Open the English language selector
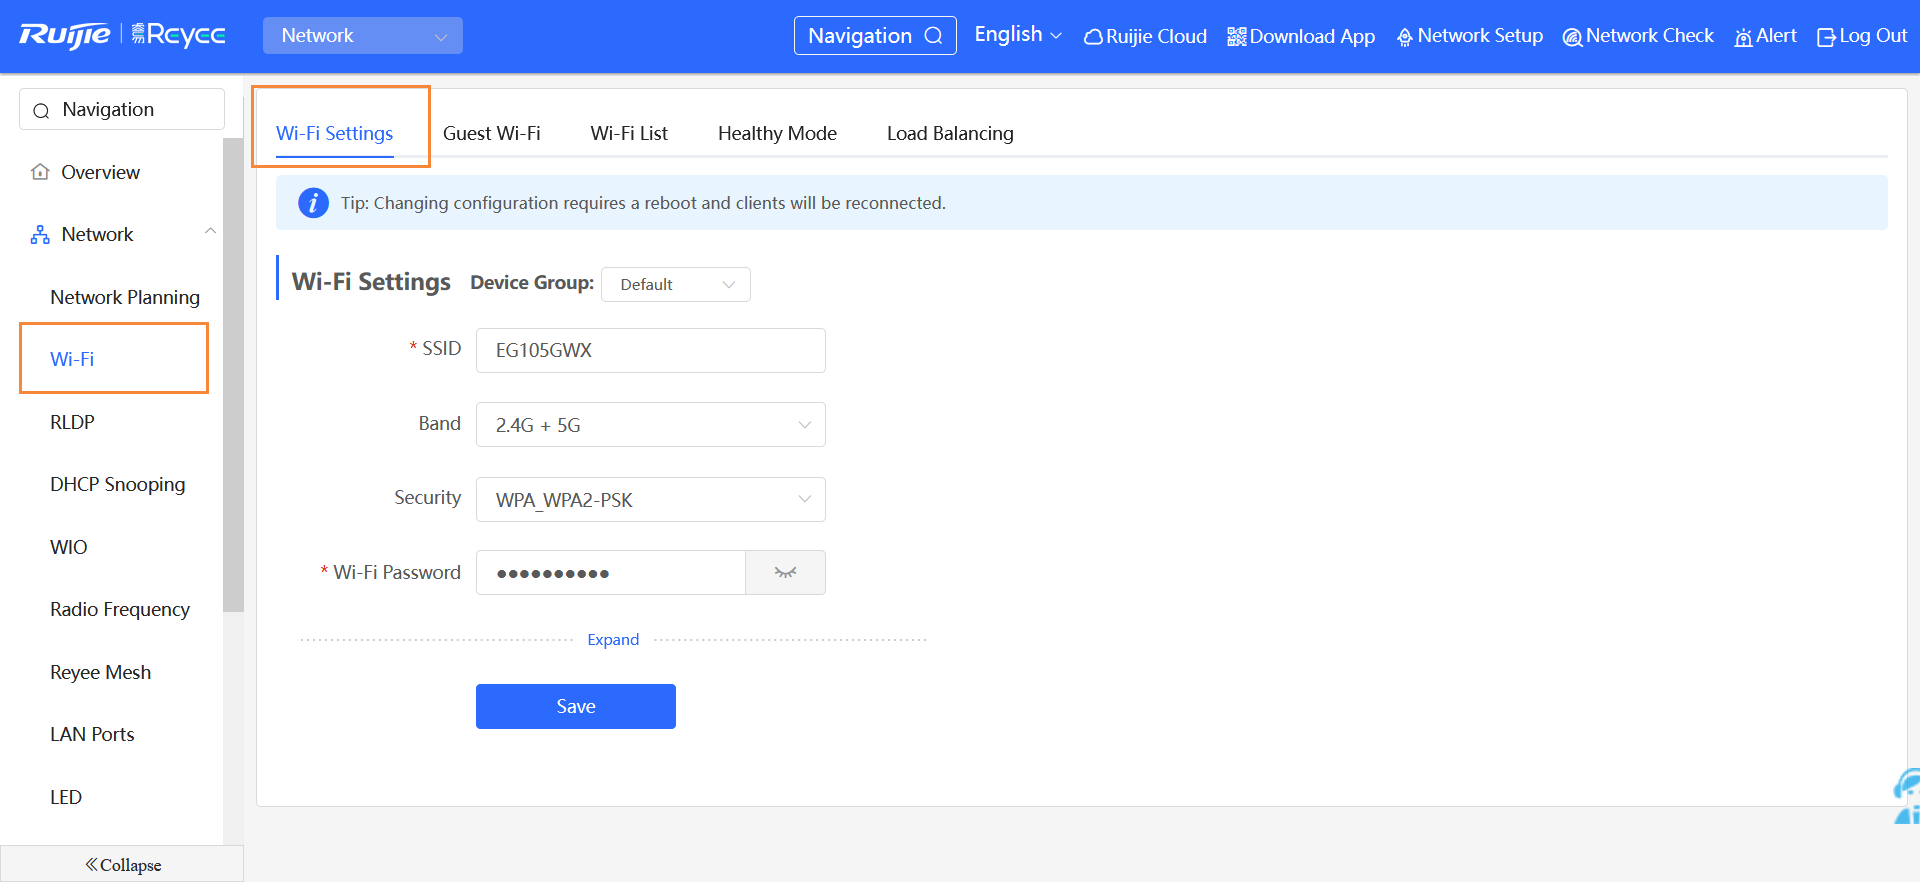 pyautogui.click(x=1017, y=35)
